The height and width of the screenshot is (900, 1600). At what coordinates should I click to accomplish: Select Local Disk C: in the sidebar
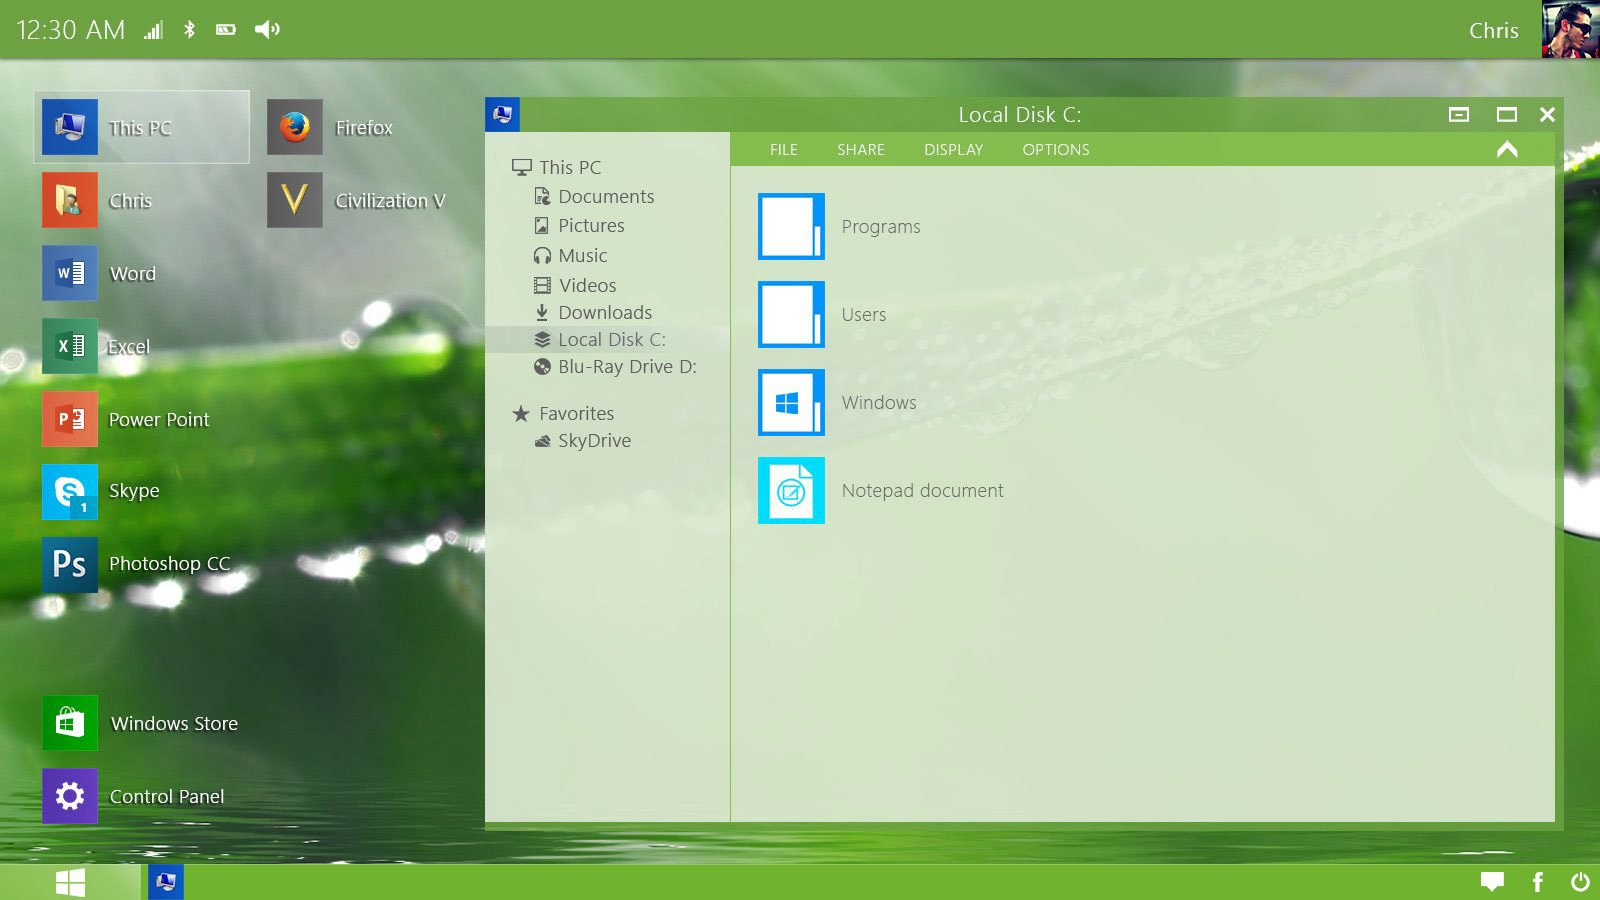tap(608, 339)
